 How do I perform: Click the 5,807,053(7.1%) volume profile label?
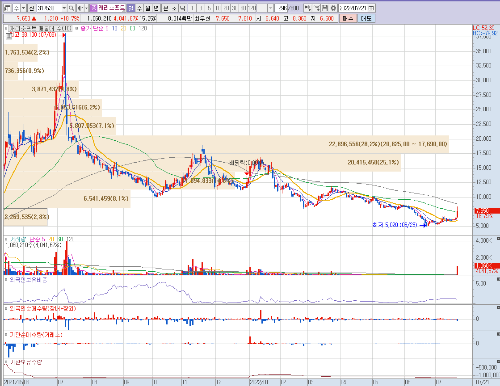[x=92, y=125]
